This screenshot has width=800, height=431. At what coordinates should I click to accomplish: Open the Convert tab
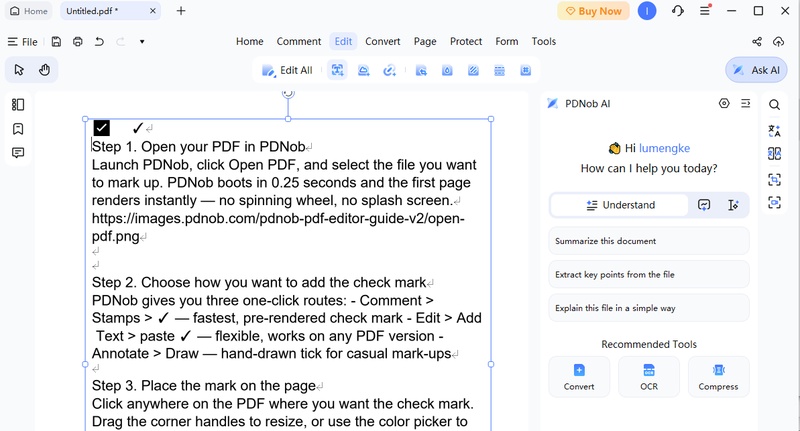(x=383, y=41)
